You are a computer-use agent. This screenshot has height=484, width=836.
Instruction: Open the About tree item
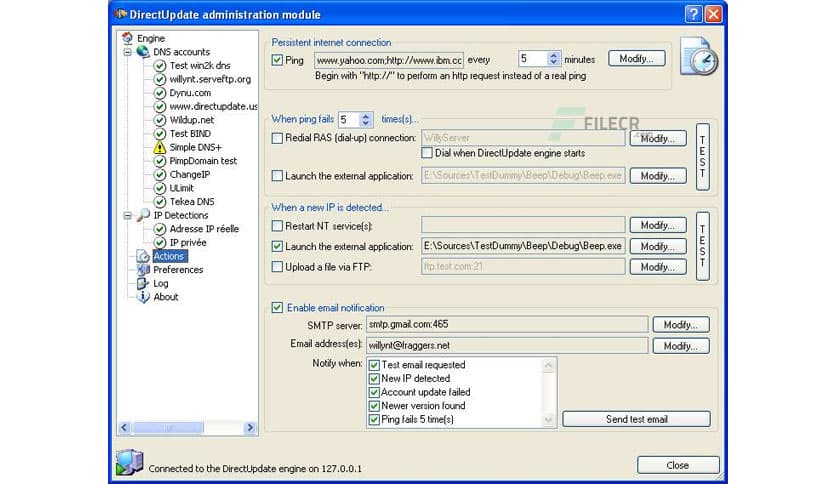(x=166, y=297)
